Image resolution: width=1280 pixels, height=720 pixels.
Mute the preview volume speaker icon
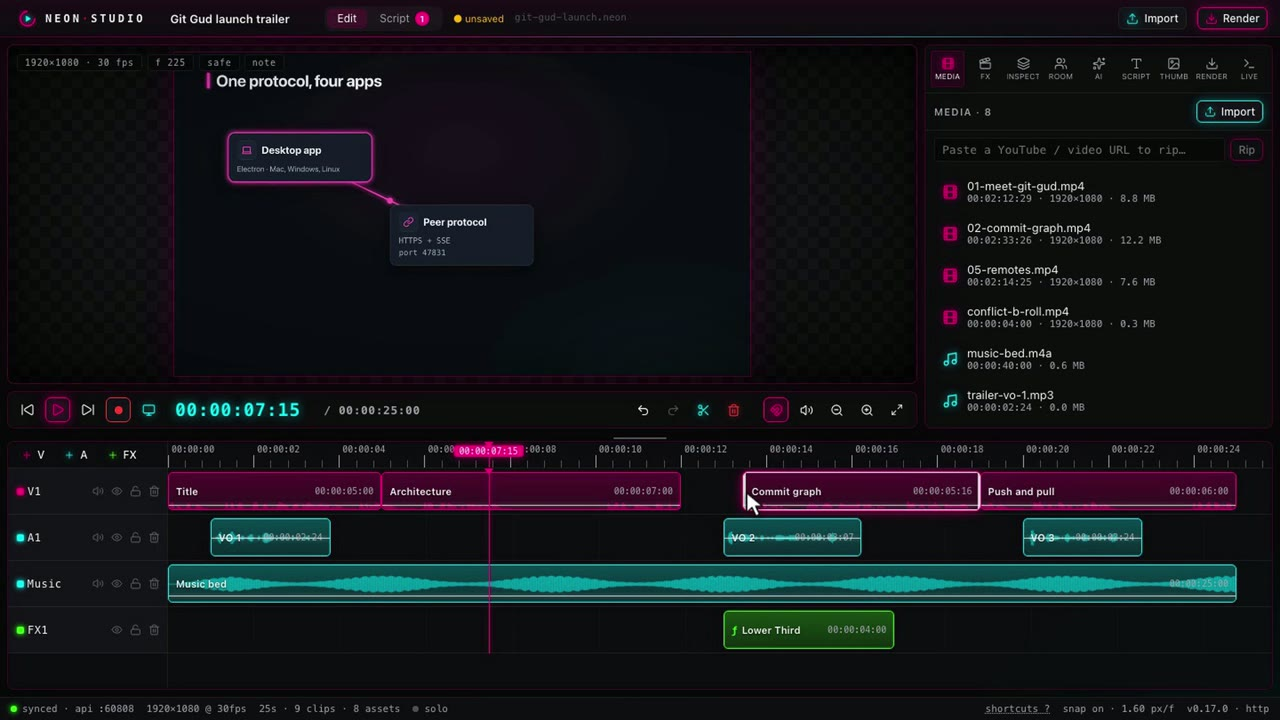coord(806,410)
